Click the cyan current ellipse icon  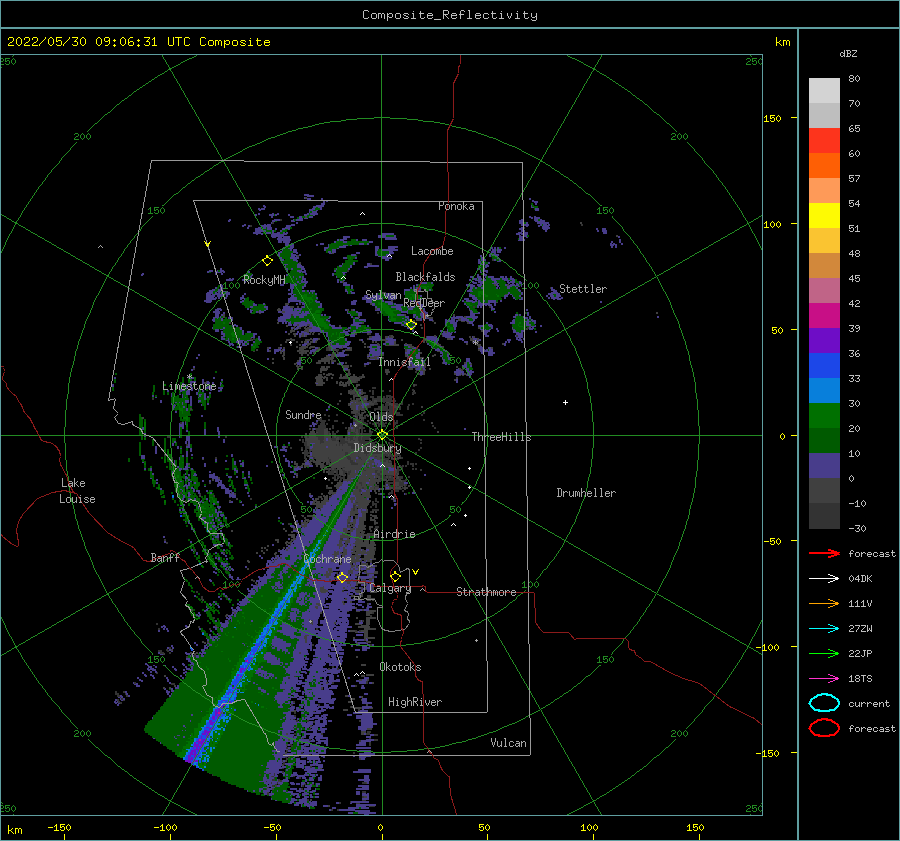tap(824, 703)
